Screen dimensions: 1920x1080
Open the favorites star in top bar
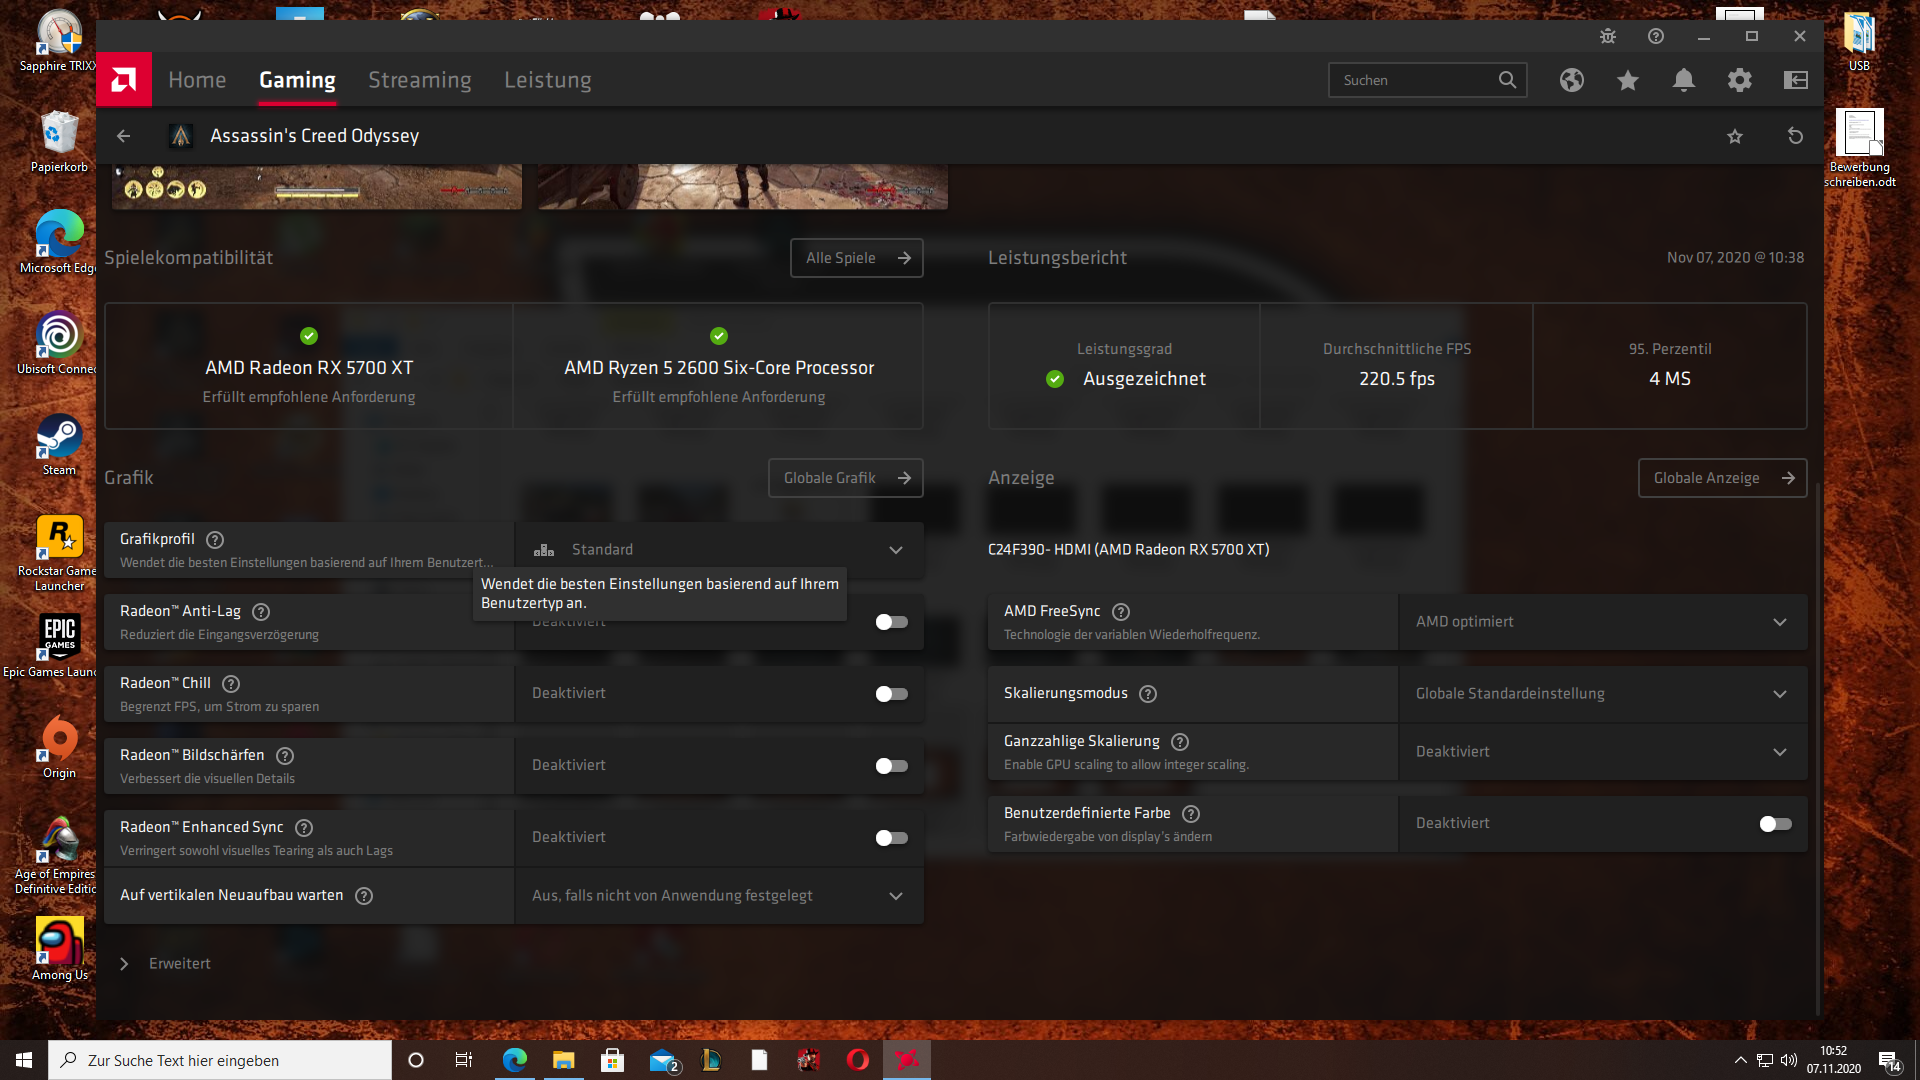point(1628,80)
